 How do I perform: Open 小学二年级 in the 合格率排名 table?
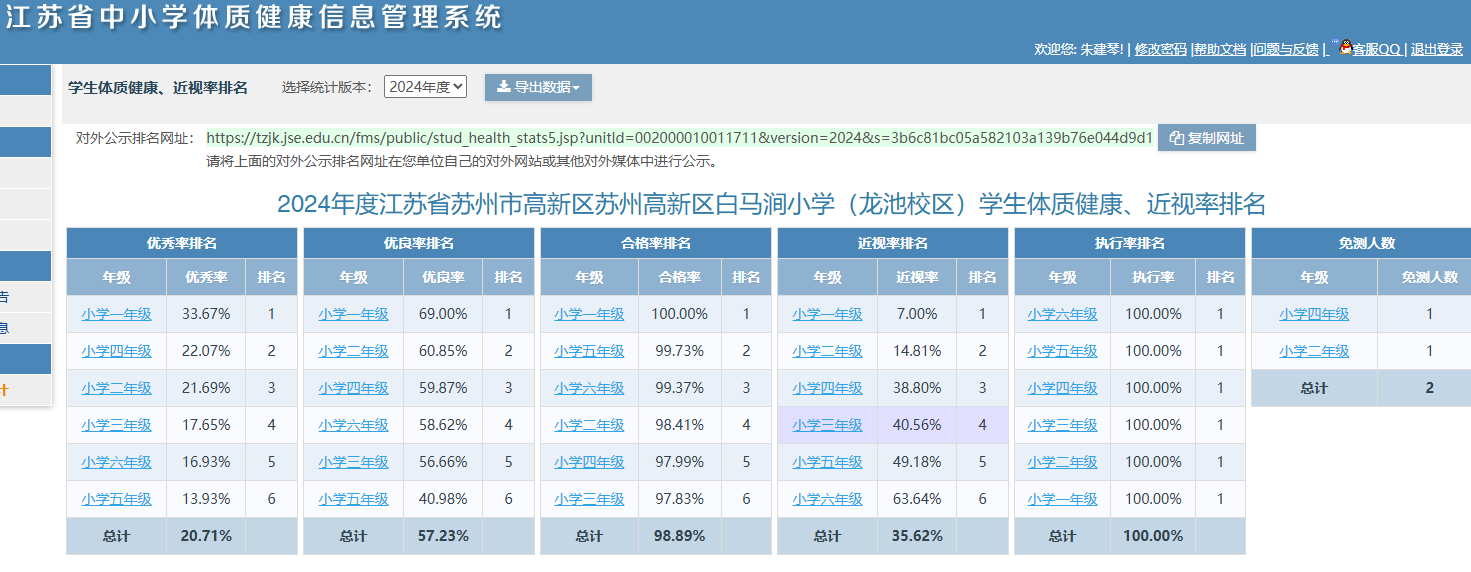click(589, 425)
